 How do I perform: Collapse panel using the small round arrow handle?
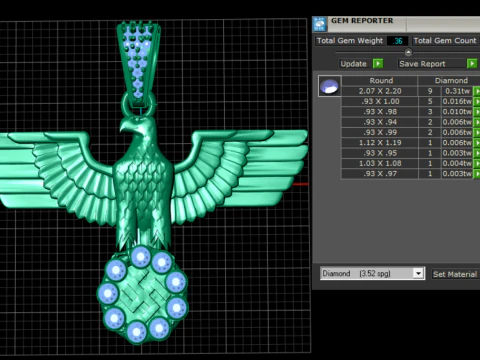click(x=408, y=52)
